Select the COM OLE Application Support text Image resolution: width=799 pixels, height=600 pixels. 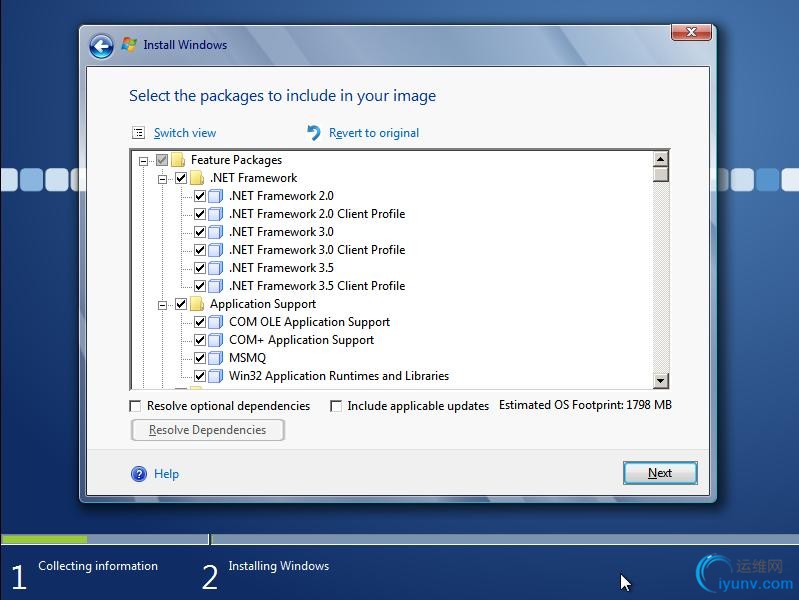[309, 322]
